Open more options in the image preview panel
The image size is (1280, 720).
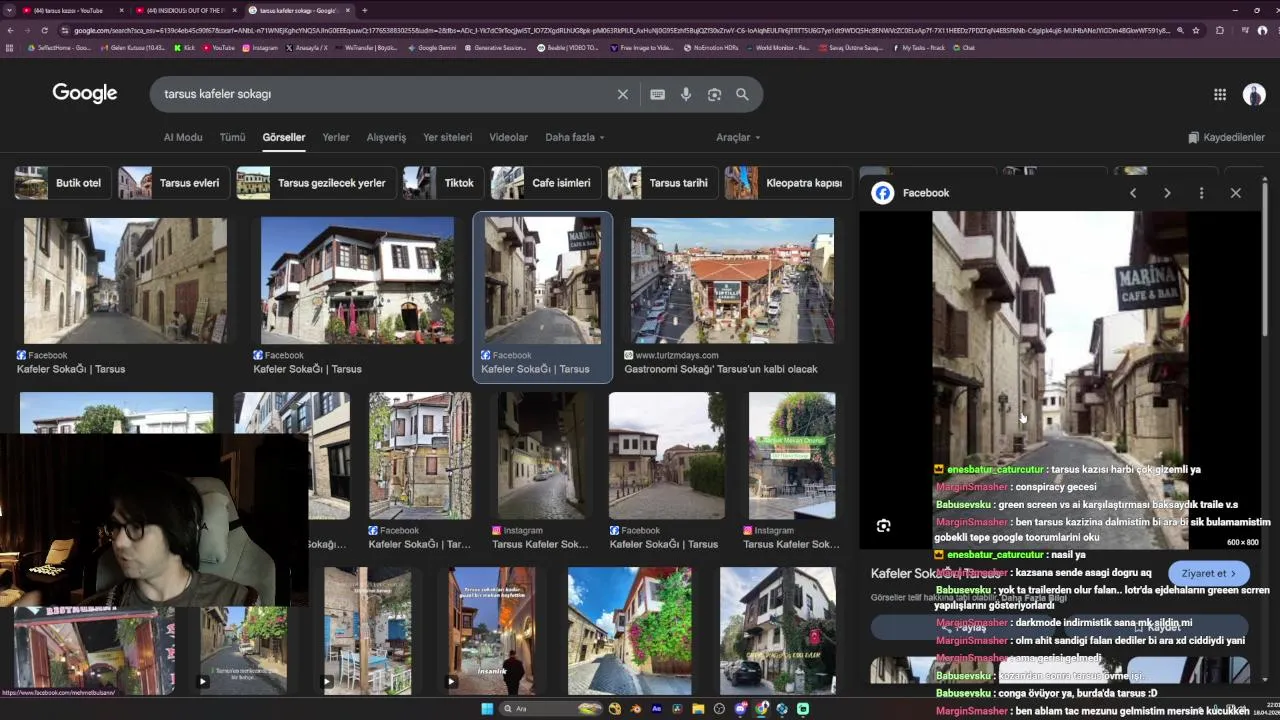[1201, 193]
